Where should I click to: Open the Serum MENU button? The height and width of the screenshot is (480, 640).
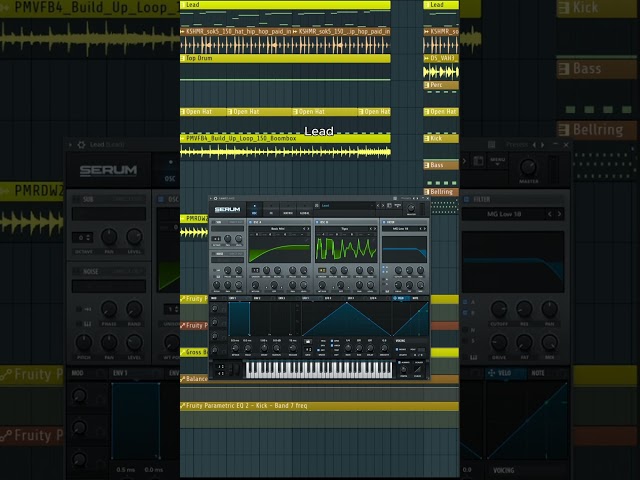(x=398, y=205)
